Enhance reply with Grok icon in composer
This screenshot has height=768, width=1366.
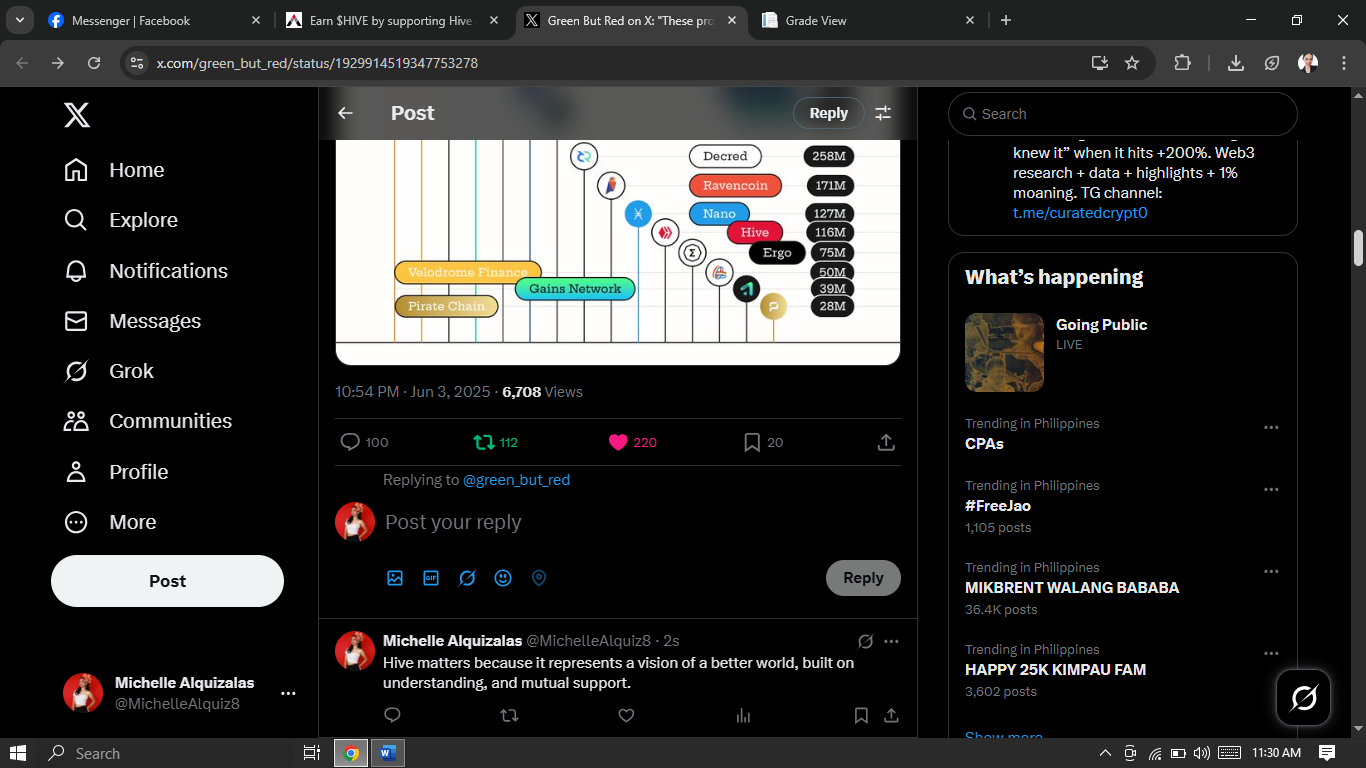[x=467, y=578]
